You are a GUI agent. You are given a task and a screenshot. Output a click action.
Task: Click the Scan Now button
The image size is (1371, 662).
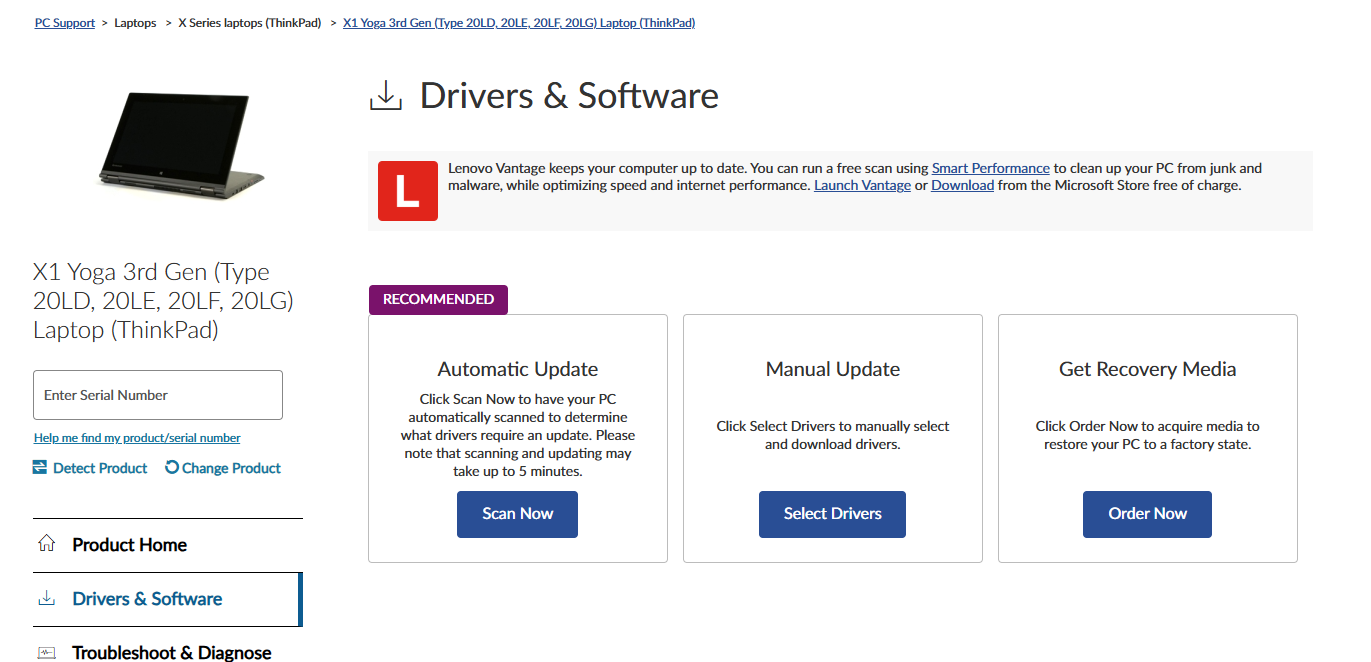click(517, 514)
